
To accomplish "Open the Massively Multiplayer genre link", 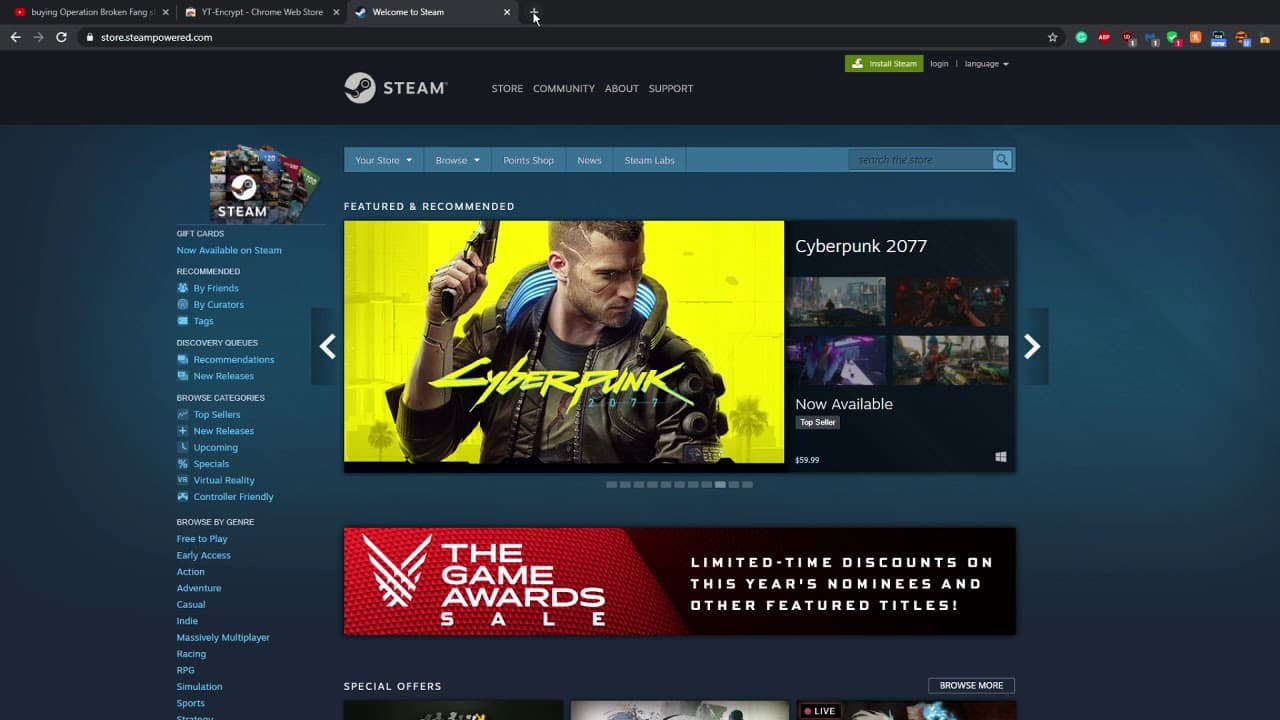I will (223, 637).
